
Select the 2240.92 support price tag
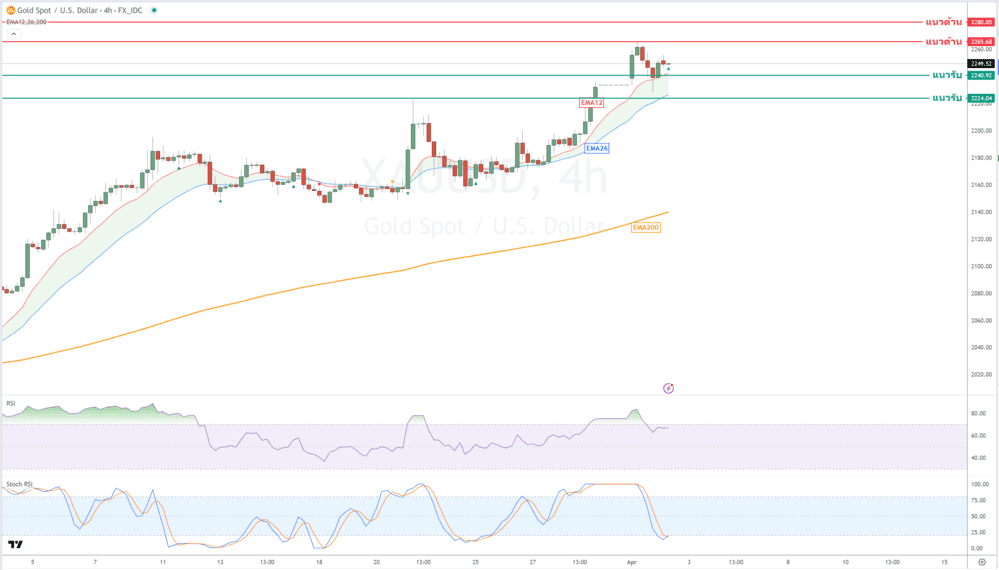[980, 75]
